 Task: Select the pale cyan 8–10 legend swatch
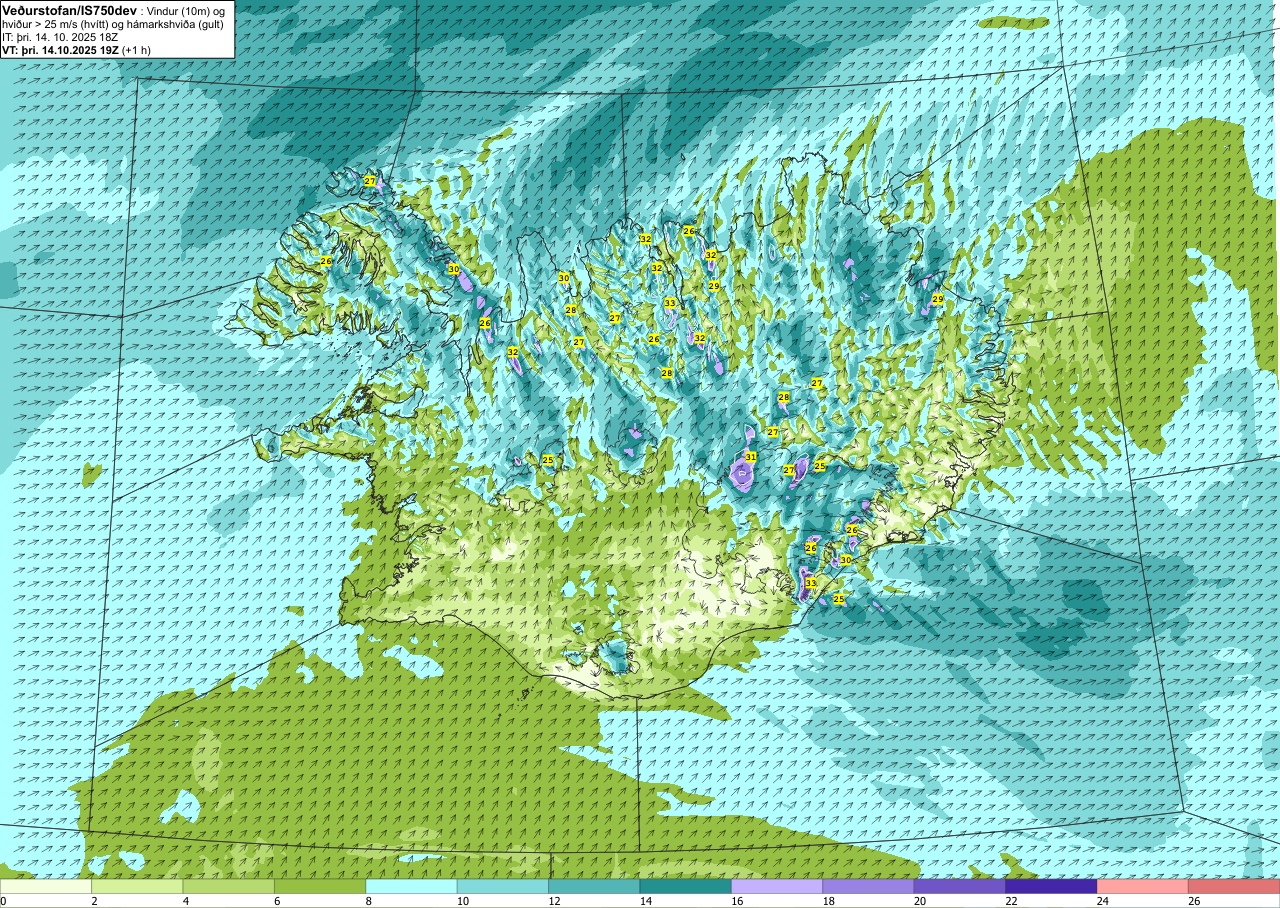[x=411, y=886]
